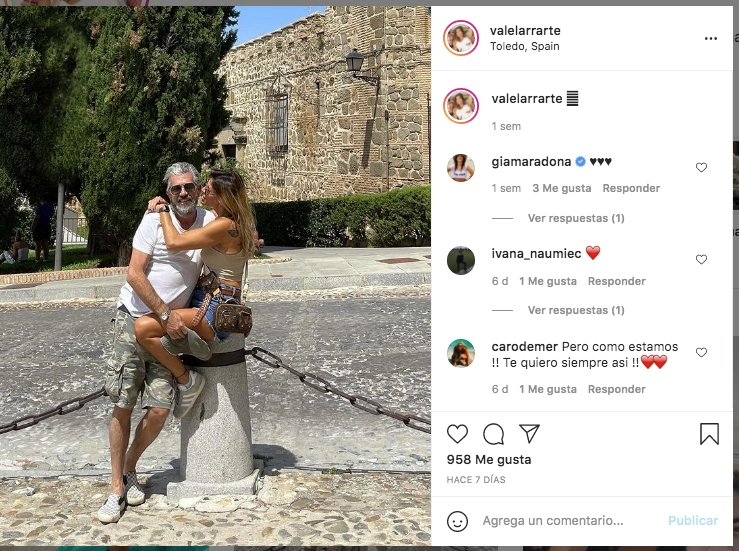Open the three-dot more options menu
Image resolution: width=739 pixels, height=551 pixels.
(x=711, y=39)
